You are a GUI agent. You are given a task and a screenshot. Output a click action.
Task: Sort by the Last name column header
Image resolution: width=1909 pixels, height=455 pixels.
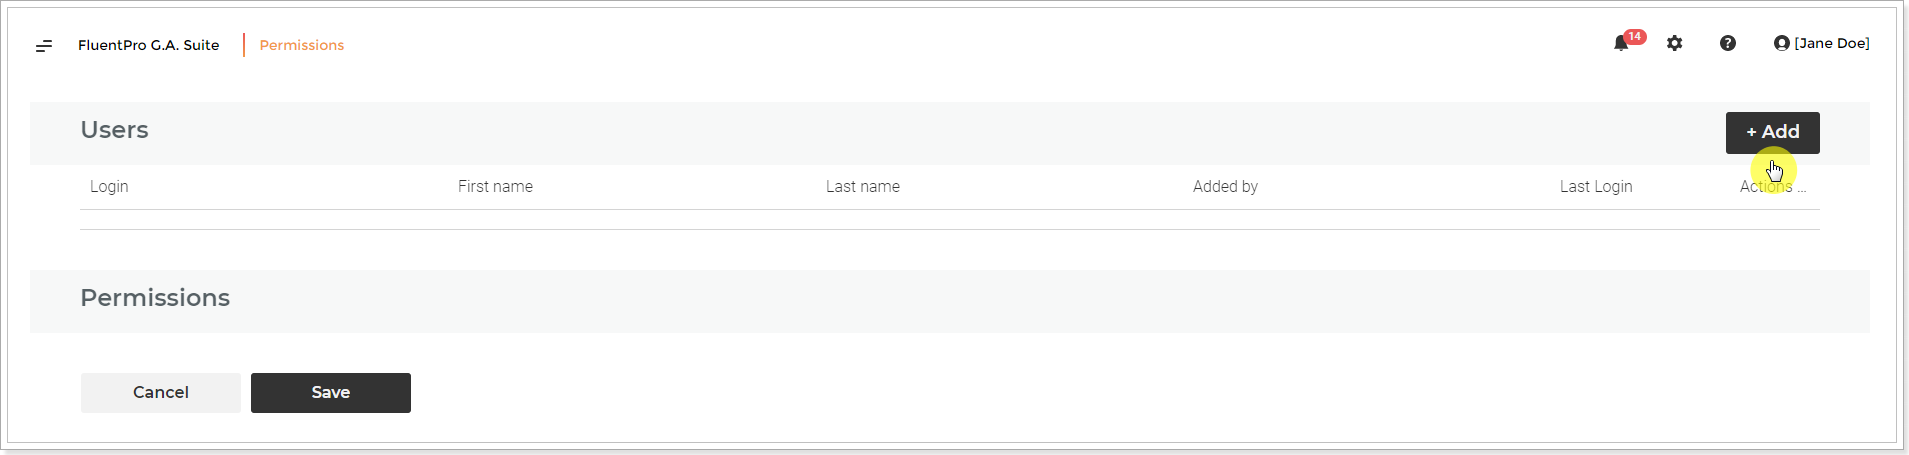tap(863, 186)
